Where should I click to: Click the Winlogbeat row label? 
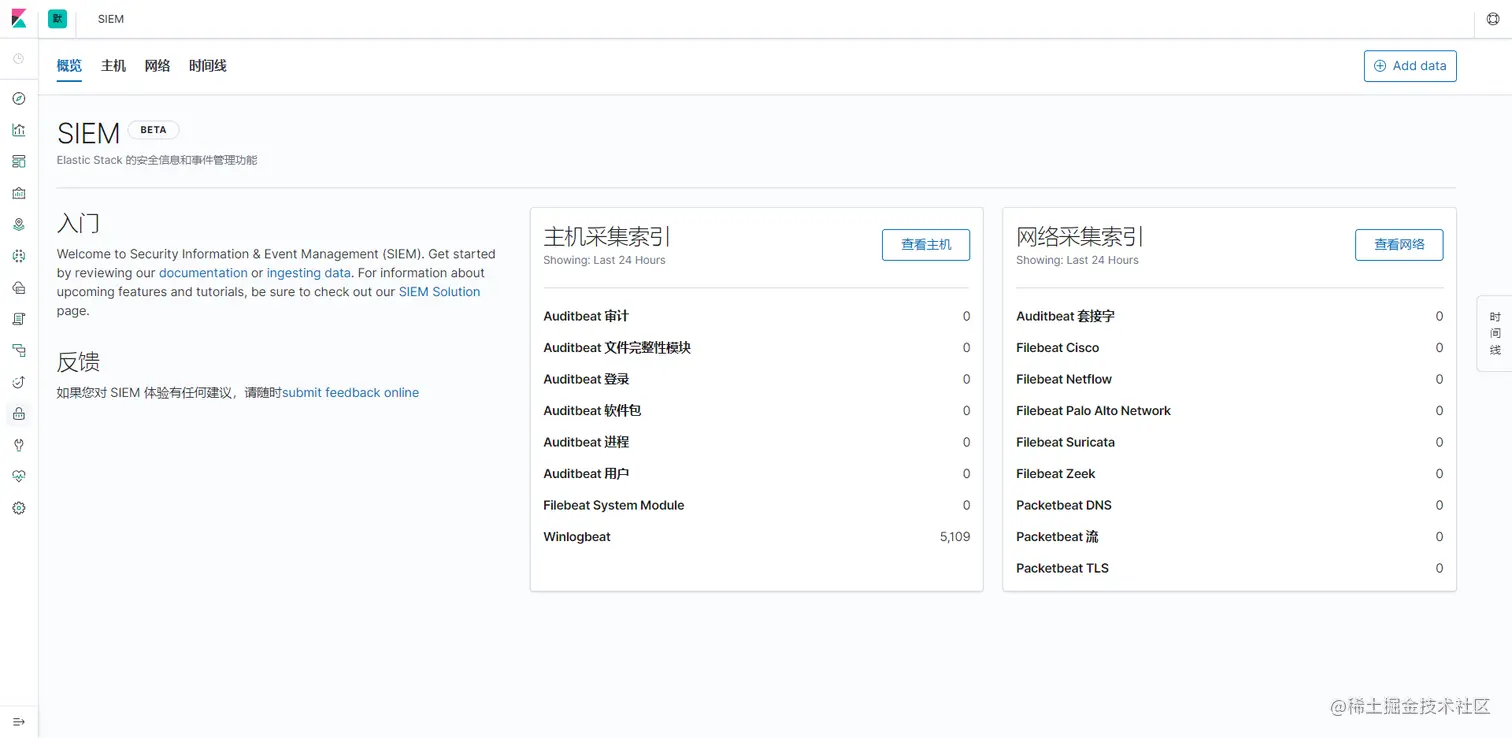(577, 537)
